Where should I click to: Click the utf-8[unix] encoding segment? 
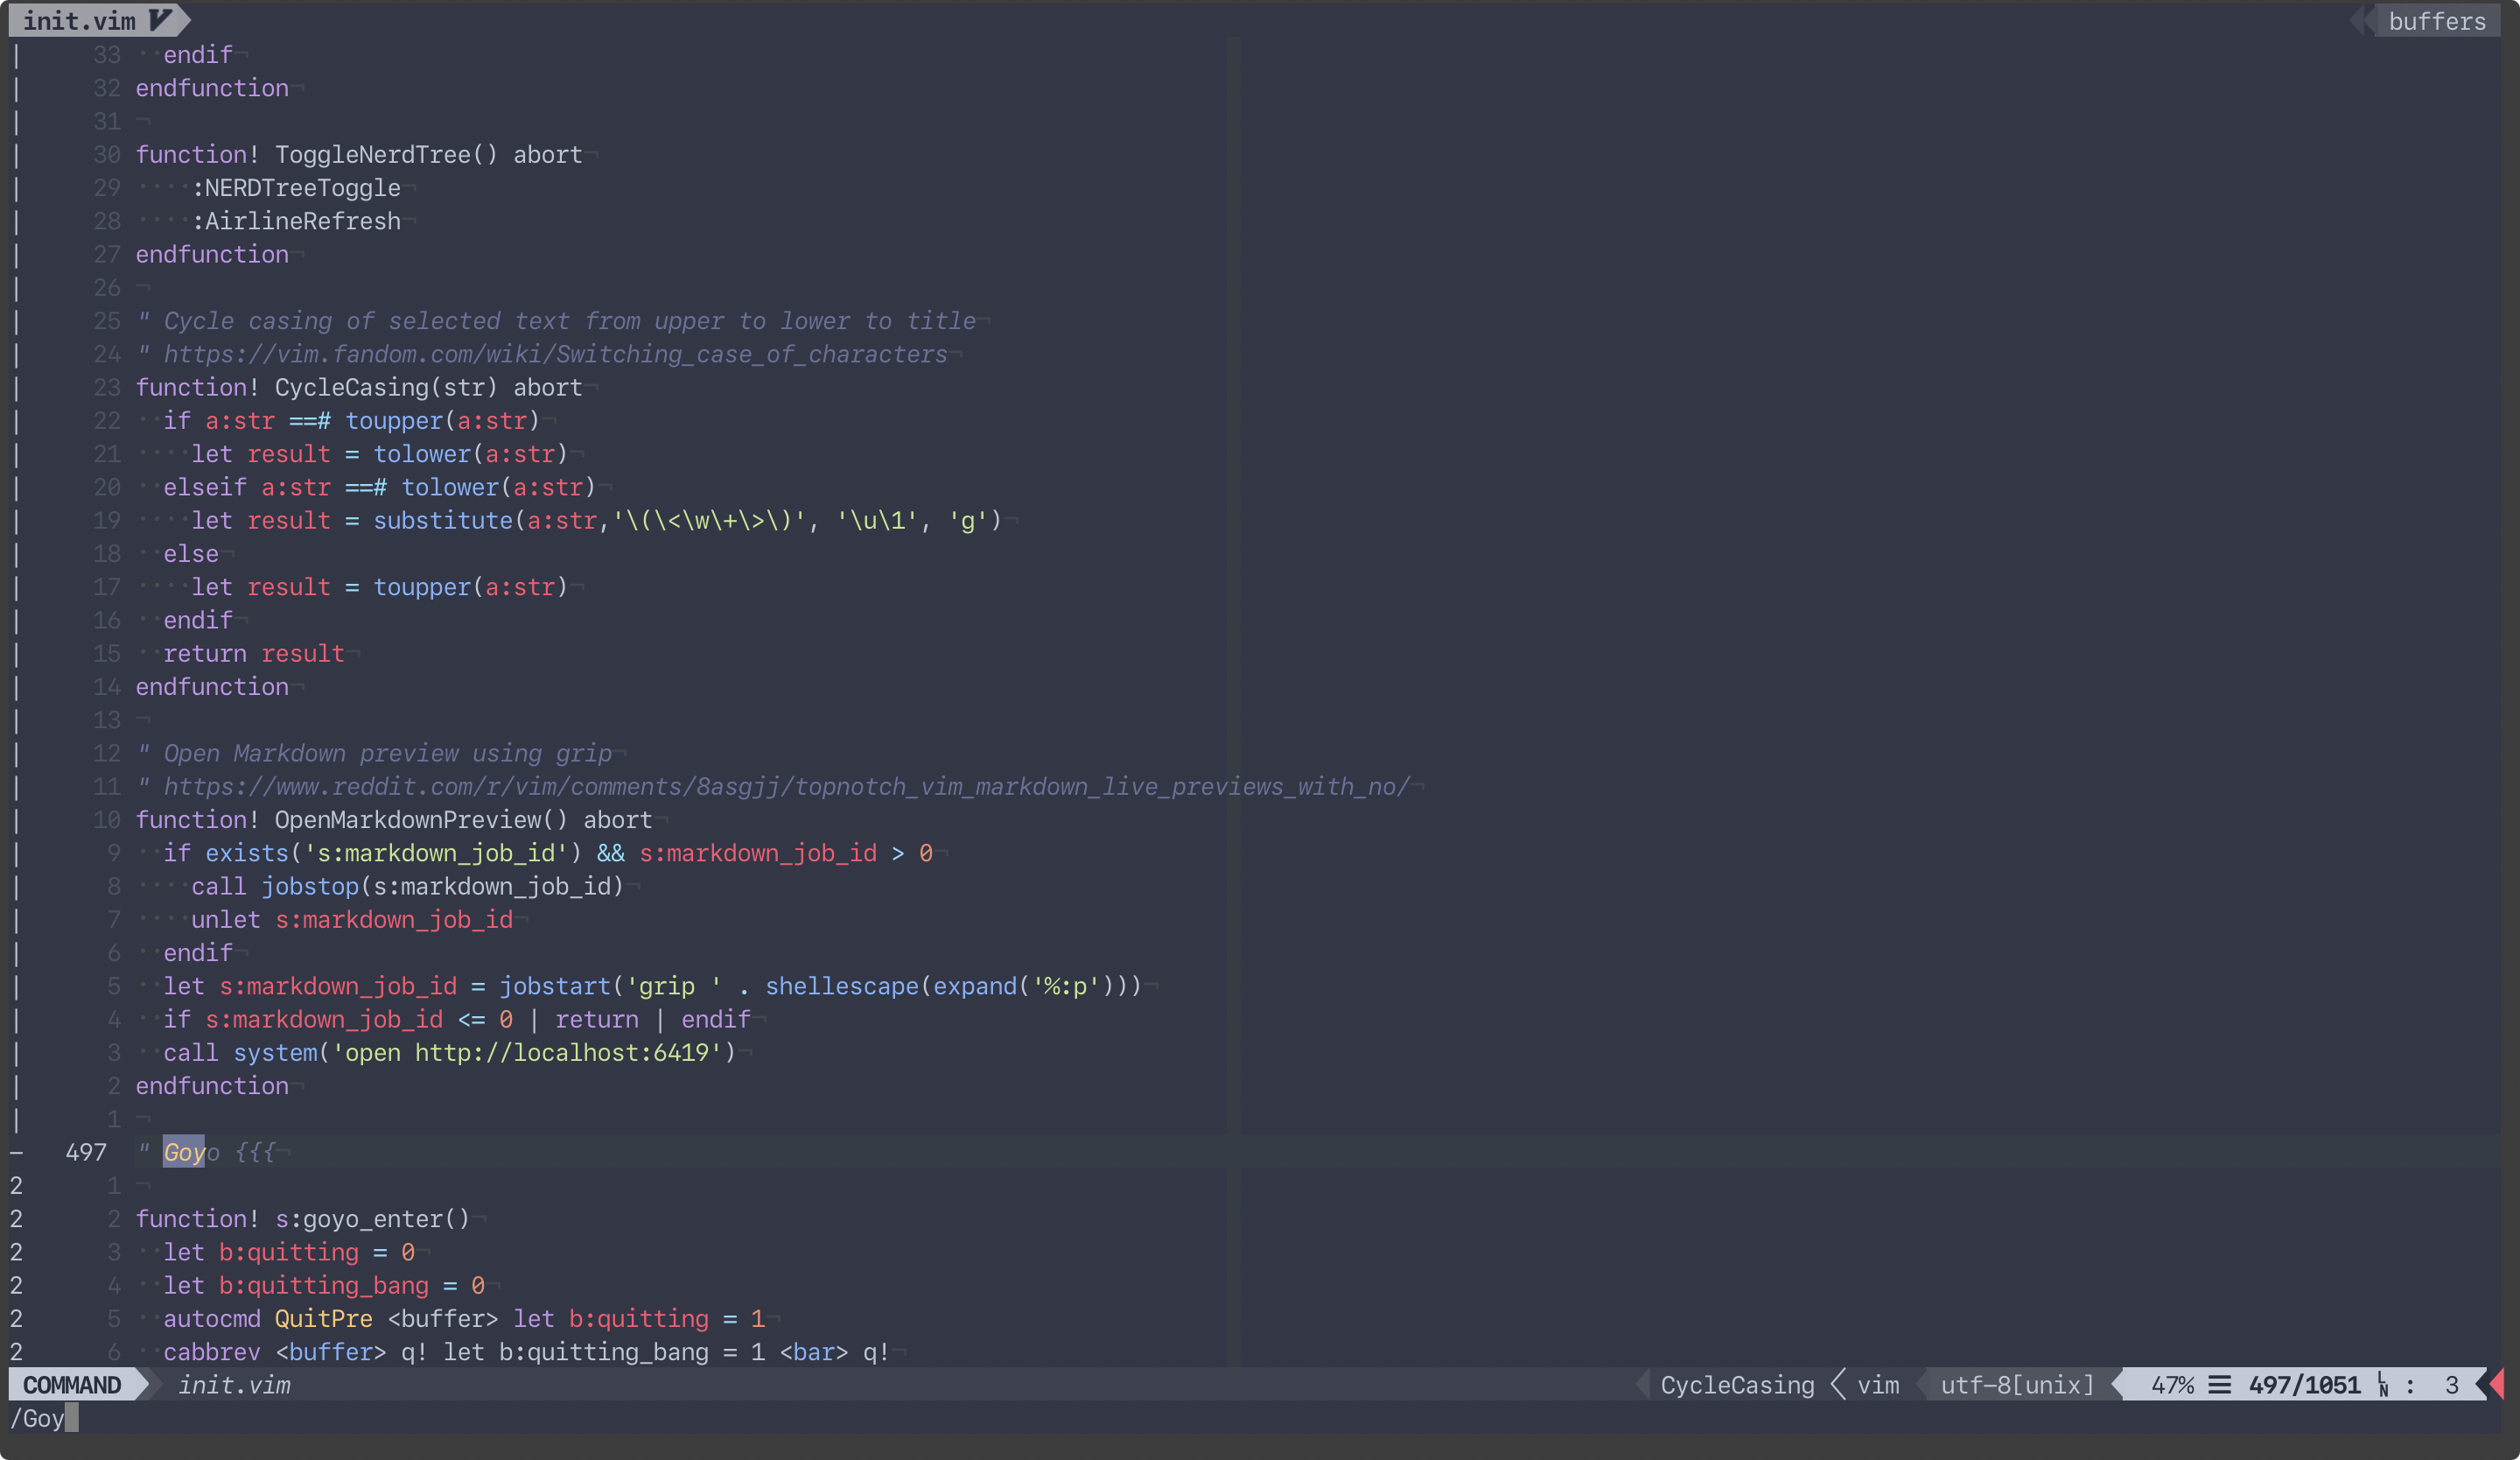pos(2016,1385)
